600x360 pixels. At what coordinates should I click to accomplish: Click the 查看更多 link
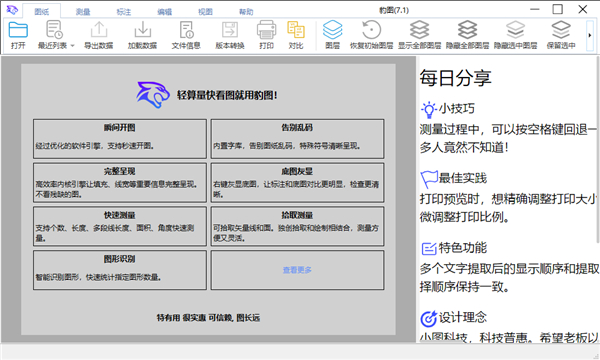pyautogui.click(x=297, y=270)
